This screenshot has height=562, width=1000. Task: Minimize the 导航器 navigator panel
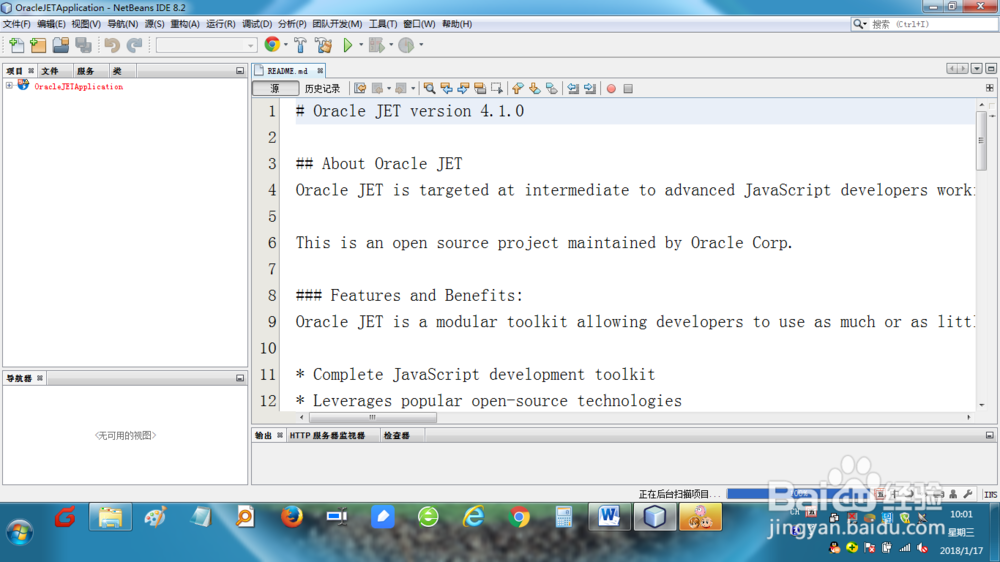[240, 378]
